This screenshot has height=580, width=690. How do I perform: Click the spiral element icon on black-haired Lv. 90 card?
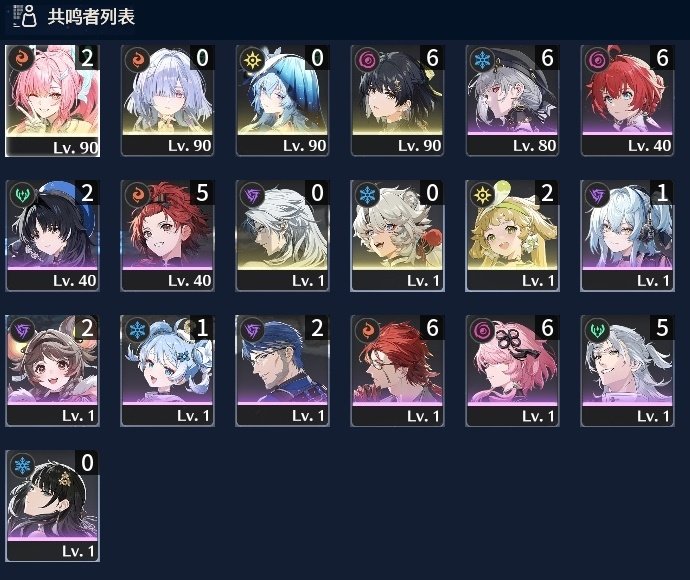tap(367, 59)
